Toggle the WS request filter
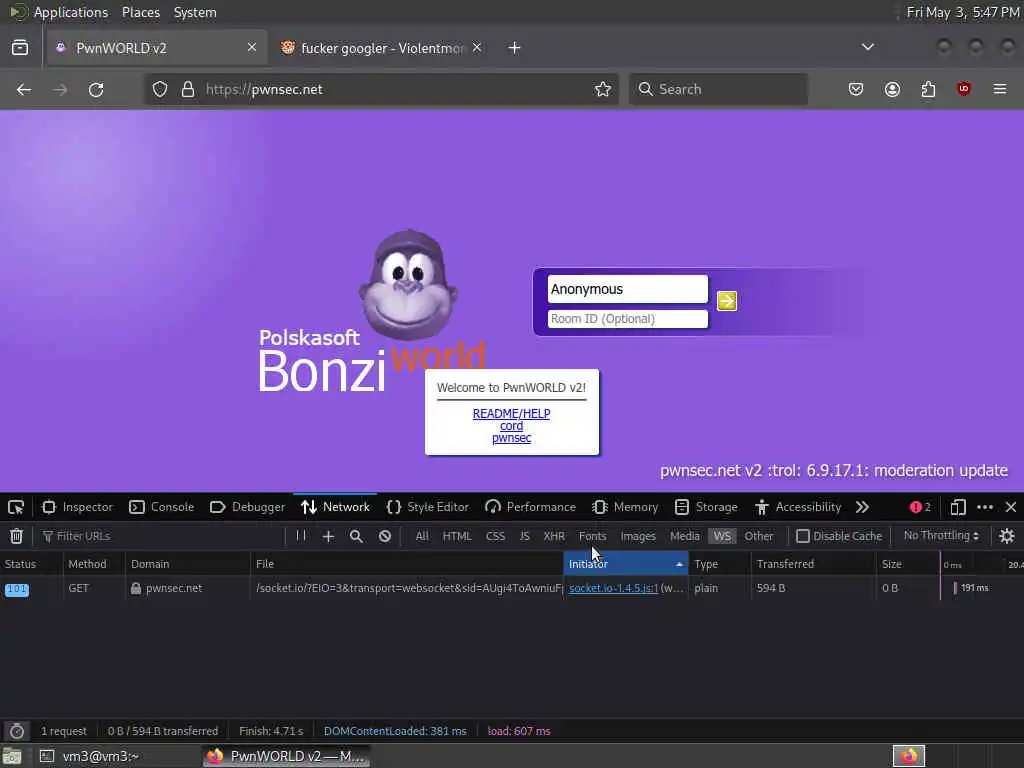The image size is (1024, 768). pyautogui.click(x=722, y=536)
